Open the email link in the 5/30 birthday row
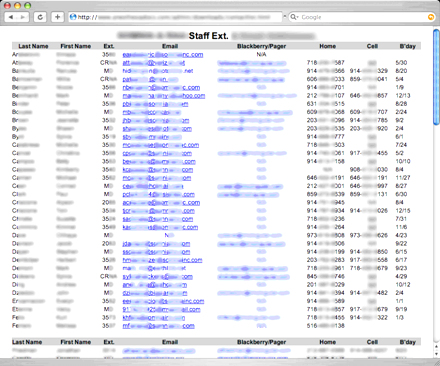 [x=154, y=63]
